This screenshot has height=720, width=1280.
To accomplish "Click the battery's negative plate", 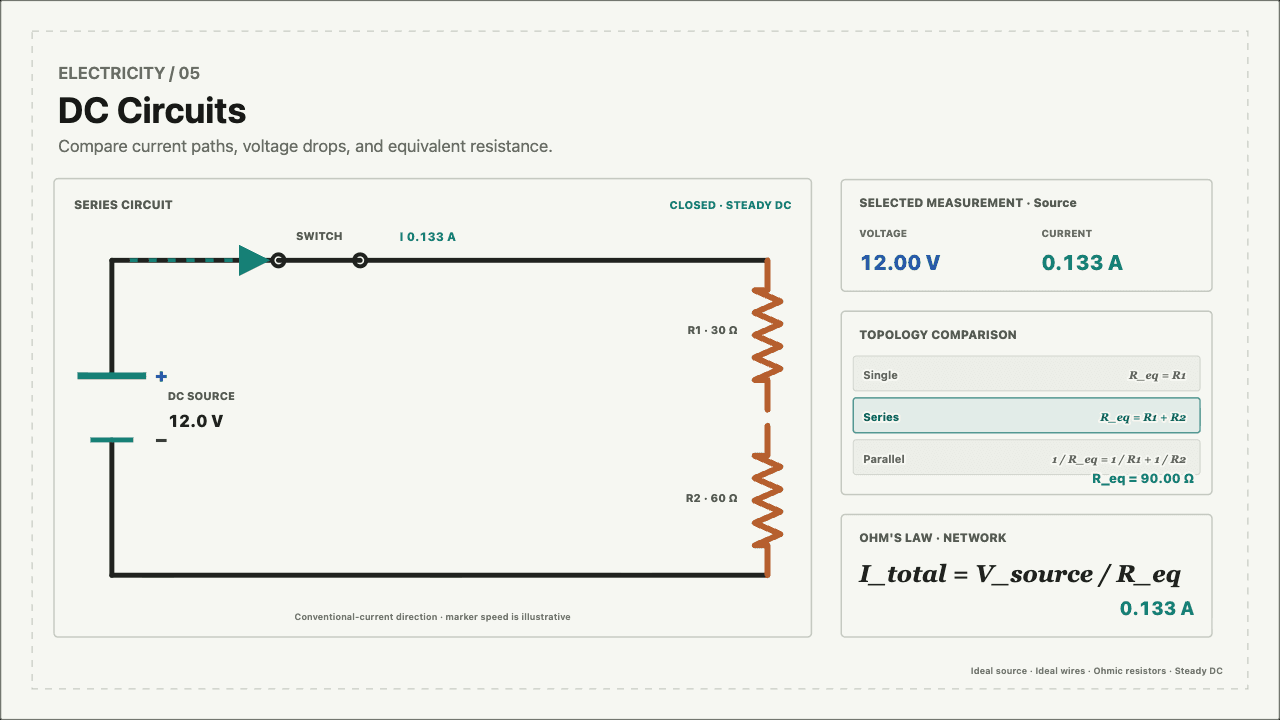I will click(112, 440).
